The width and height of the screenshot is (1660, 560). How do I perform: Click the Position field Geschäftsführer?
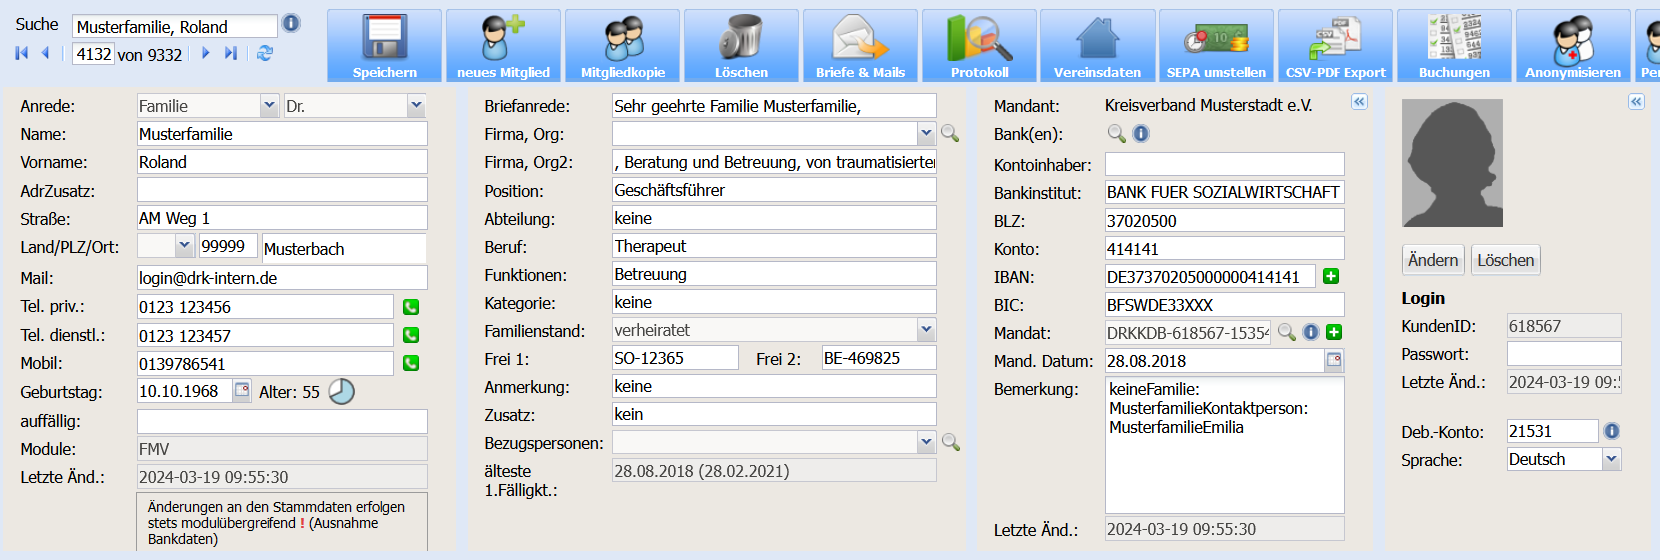tap(774, 190)
